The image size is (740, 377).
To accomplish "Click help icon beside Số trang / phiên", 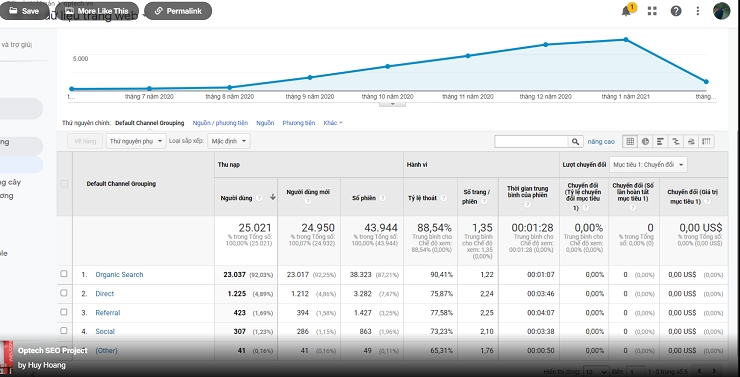I will (483, 201).
